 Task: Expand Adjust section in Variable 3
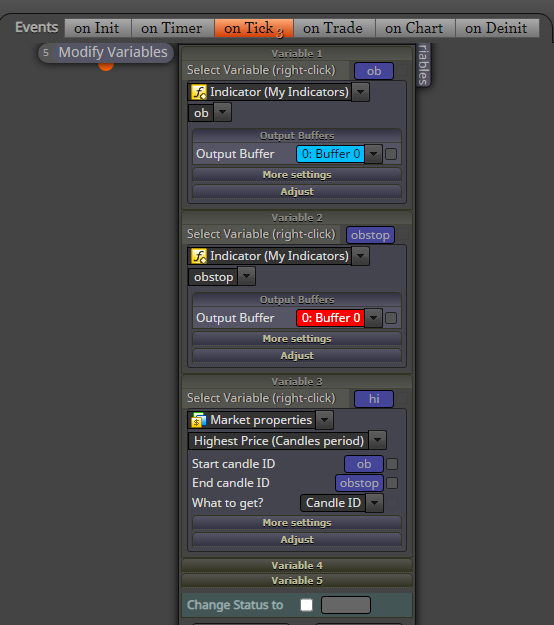[297, 540]
